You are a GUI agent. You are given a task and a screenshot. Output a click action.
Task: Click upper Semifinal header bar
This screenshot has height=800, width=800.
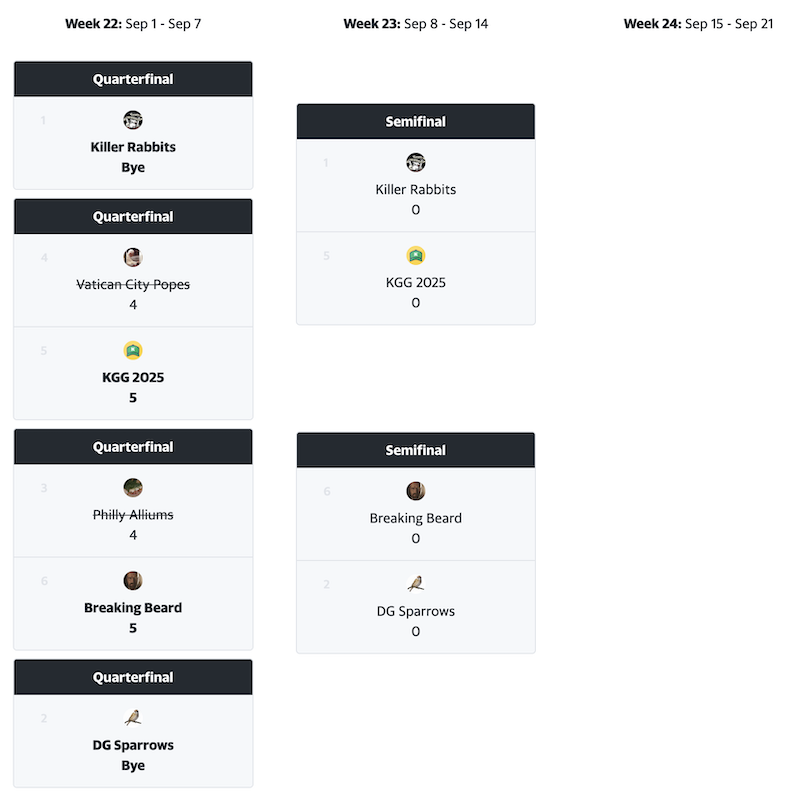(x=415, y=121)
